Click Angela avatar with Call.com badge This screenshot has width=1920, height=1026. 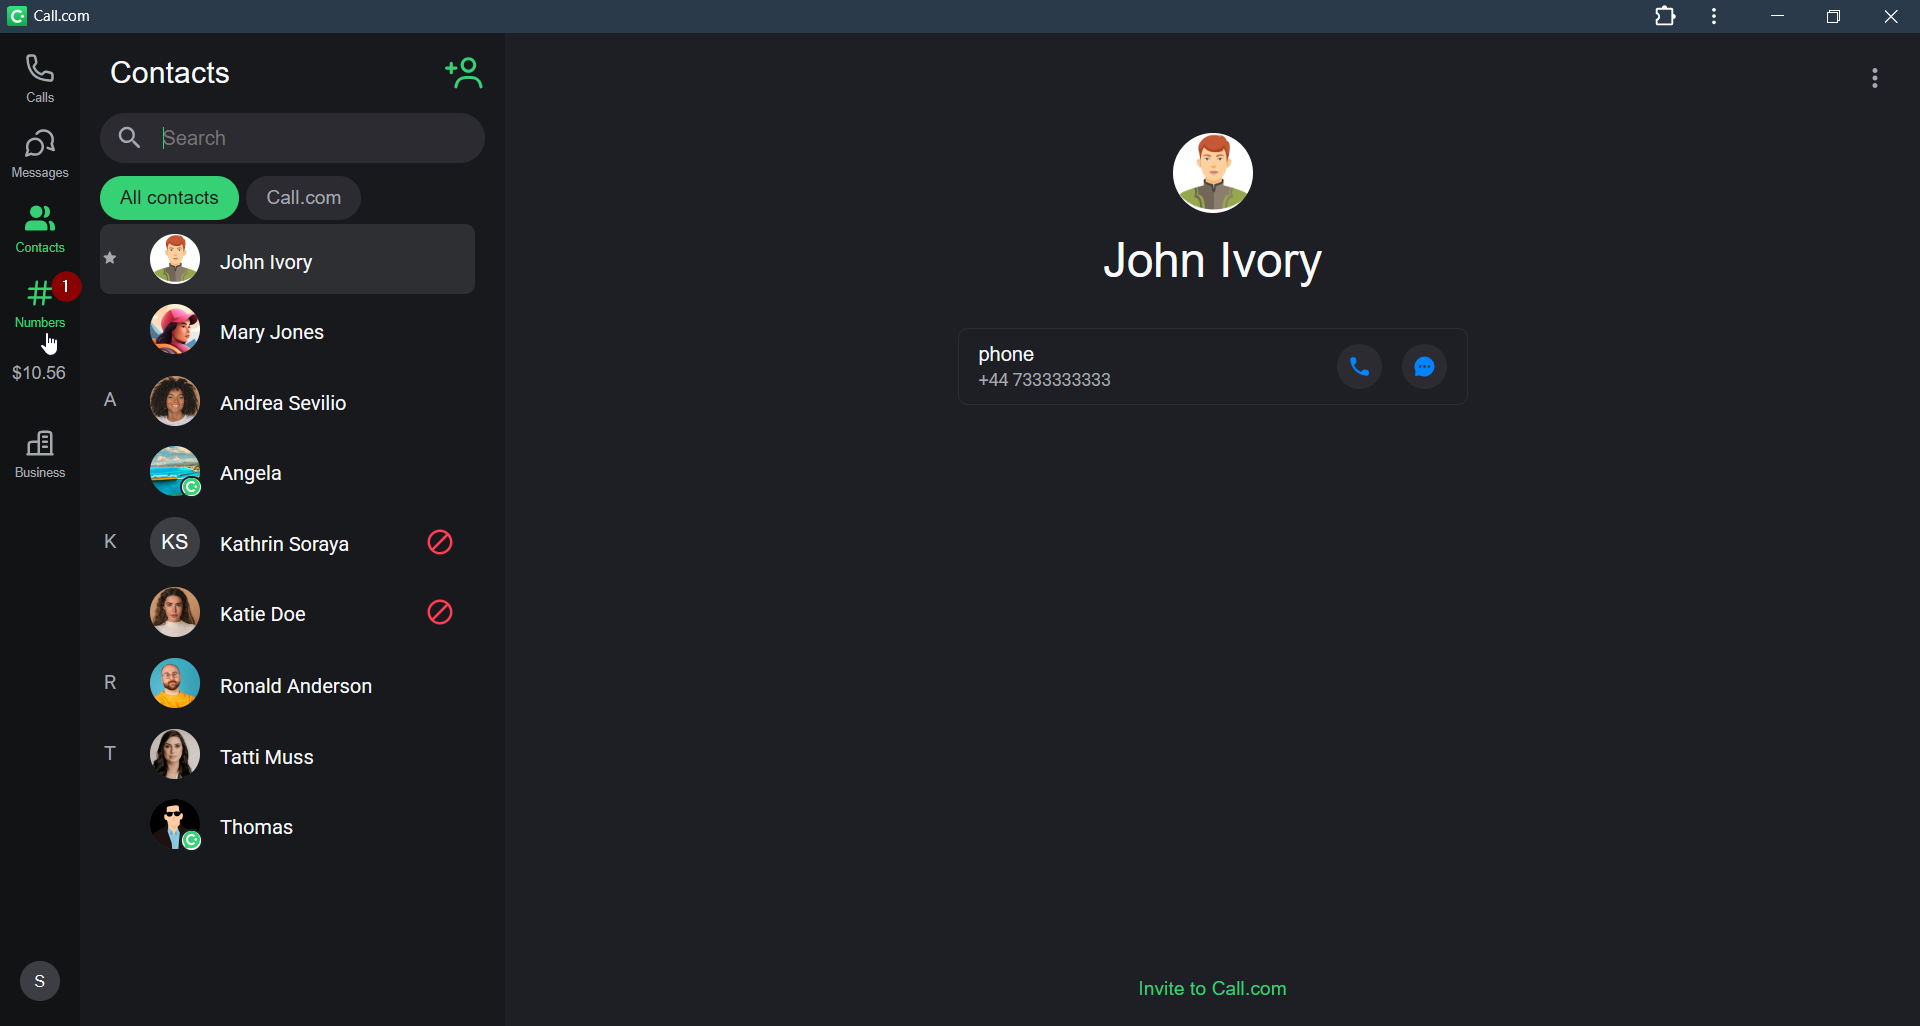click(x=175, y=471)
